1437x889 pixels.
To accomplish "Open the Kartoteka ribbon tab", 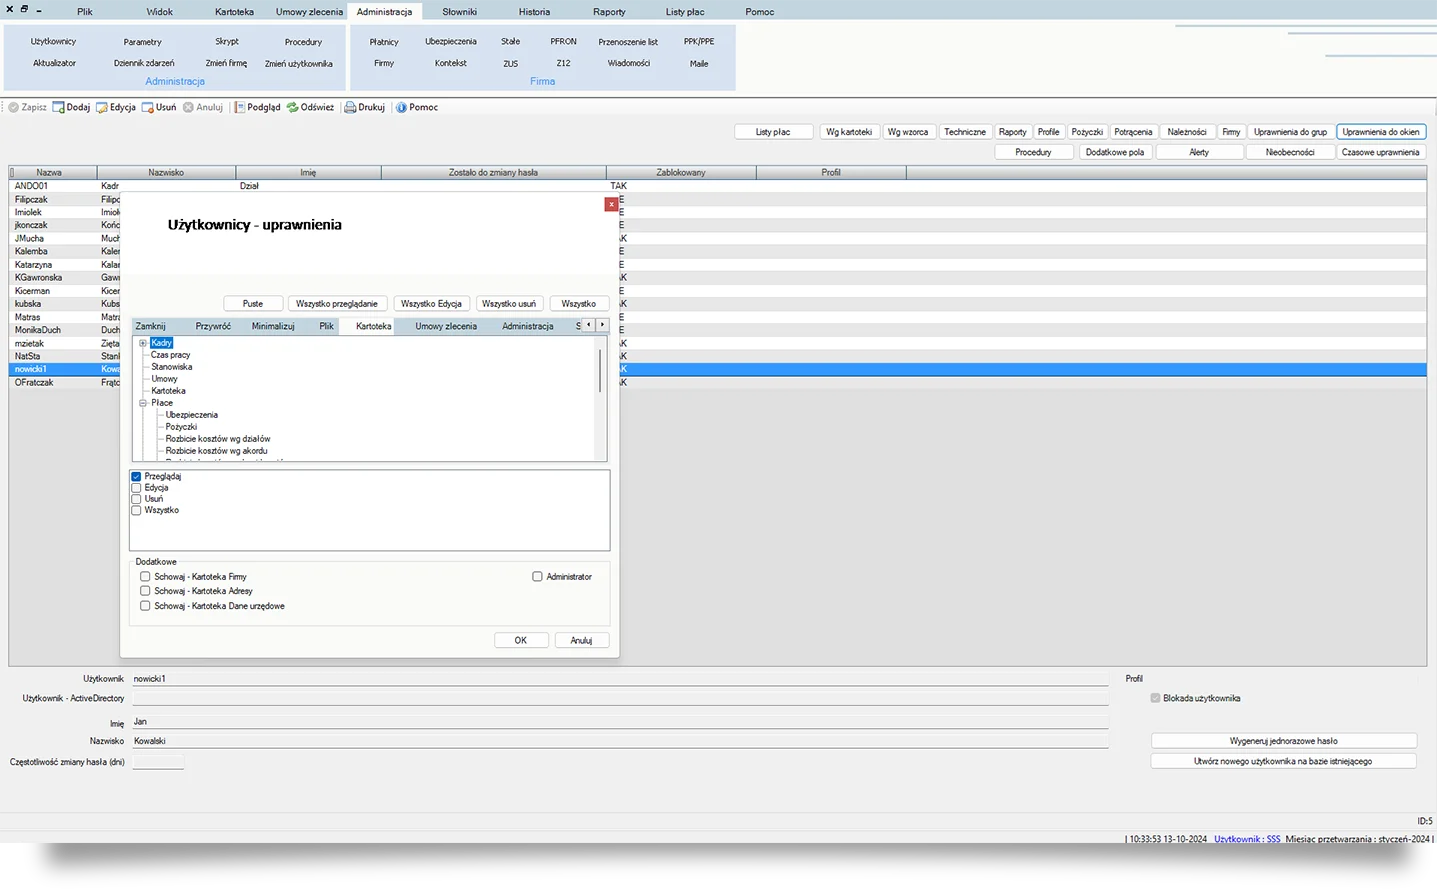I will tap(234, 12).
